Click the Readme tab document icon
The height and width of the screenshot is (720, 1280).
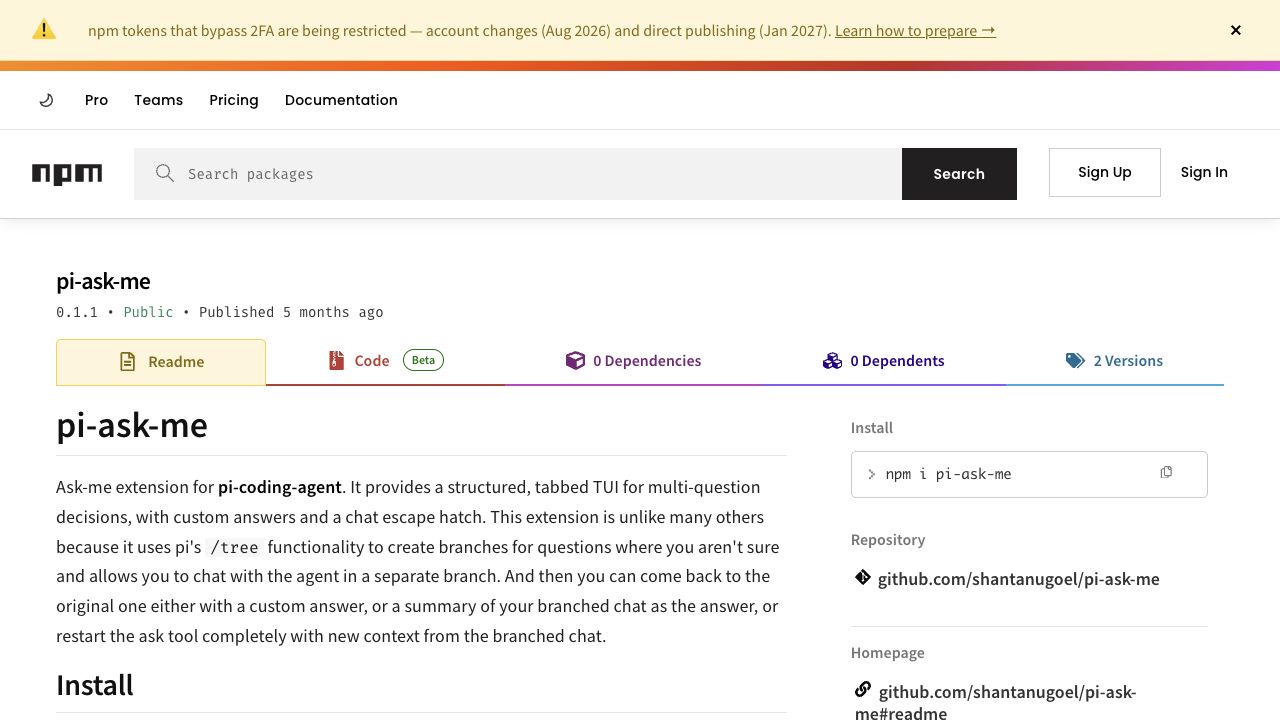pos(128,362)
